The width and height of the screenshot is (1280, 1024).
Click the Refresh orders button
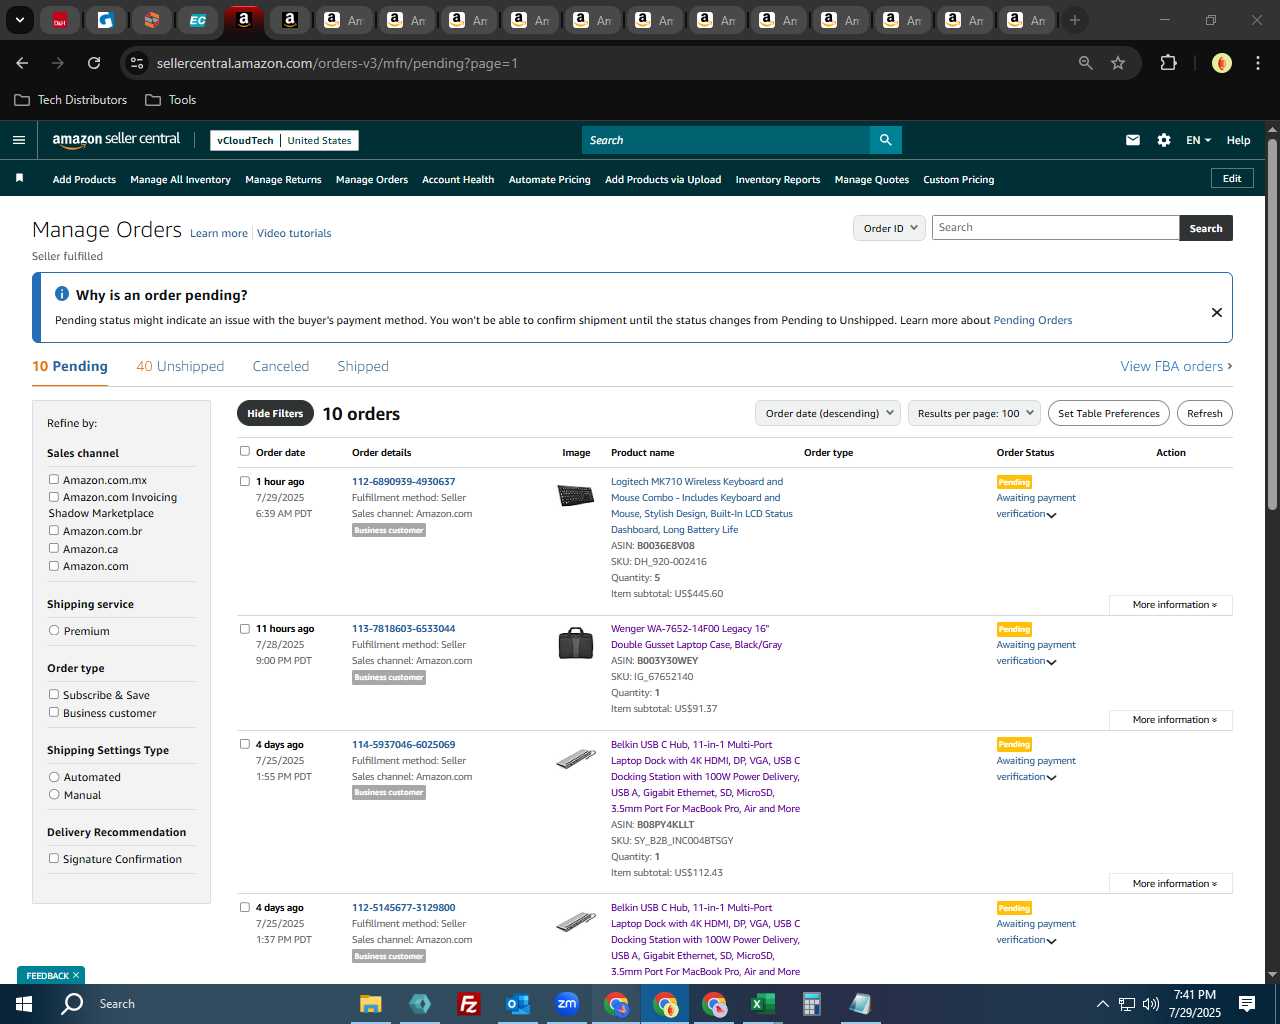1205,413
